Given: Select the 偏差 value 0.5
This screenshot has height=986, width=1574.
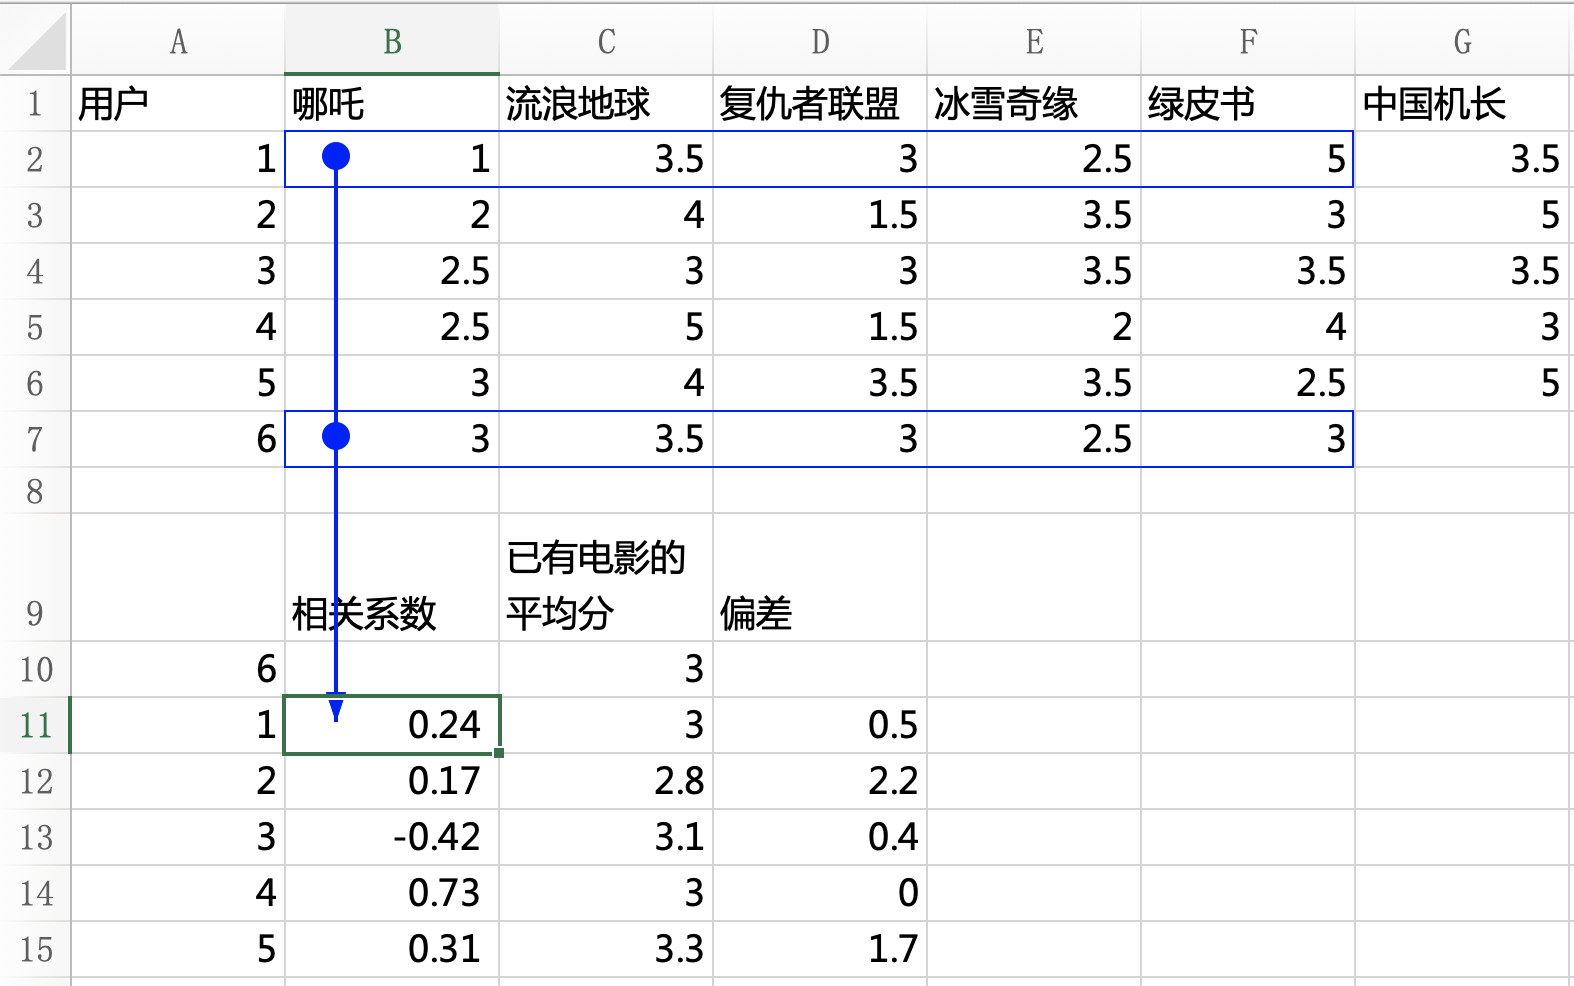Looking at the screenshot, I should tap(820, 725).
